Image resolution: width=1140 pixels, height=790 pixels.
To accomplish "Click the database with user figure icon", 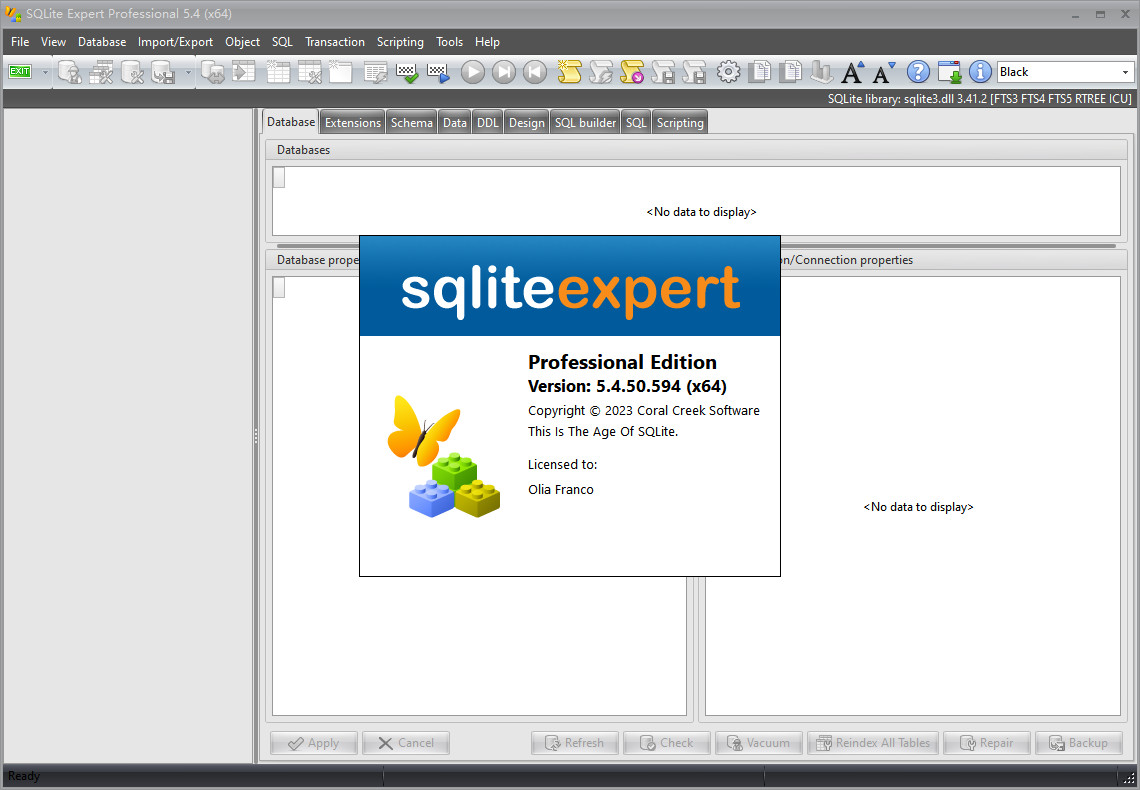I will [70, 72].
